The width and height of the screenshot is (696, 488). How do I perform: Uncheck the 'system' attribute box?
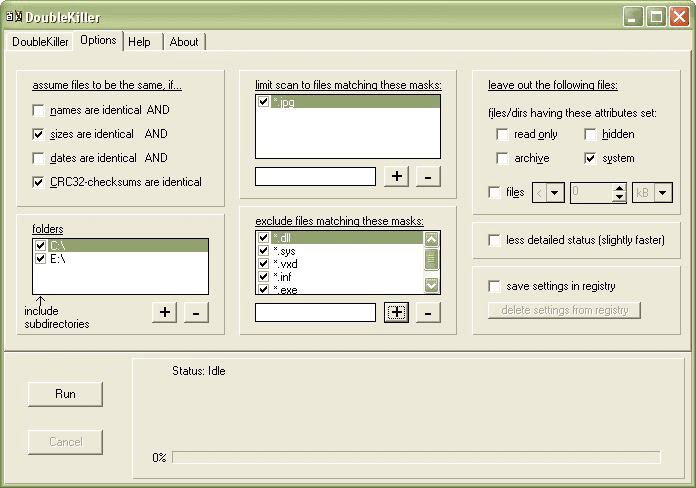[x=590, y=158]
